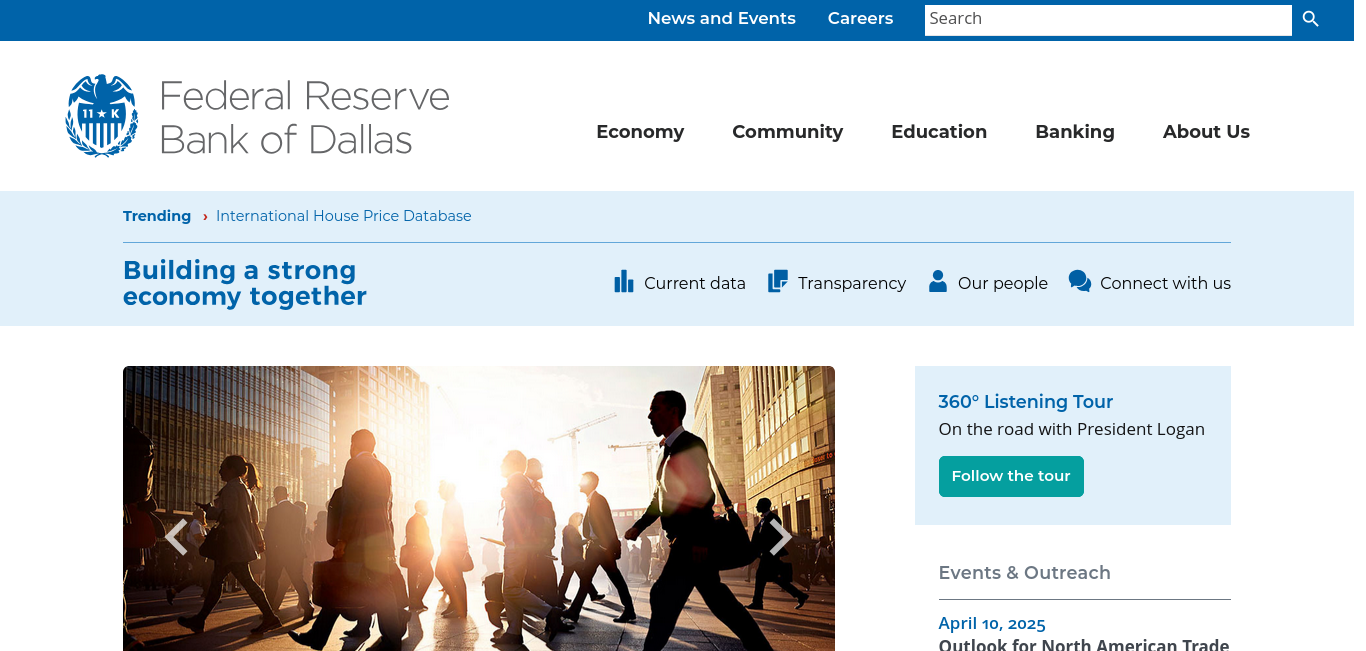Click the Connect with us link text
Viewport: 1366px width, 651px height.
point(1165,283)
